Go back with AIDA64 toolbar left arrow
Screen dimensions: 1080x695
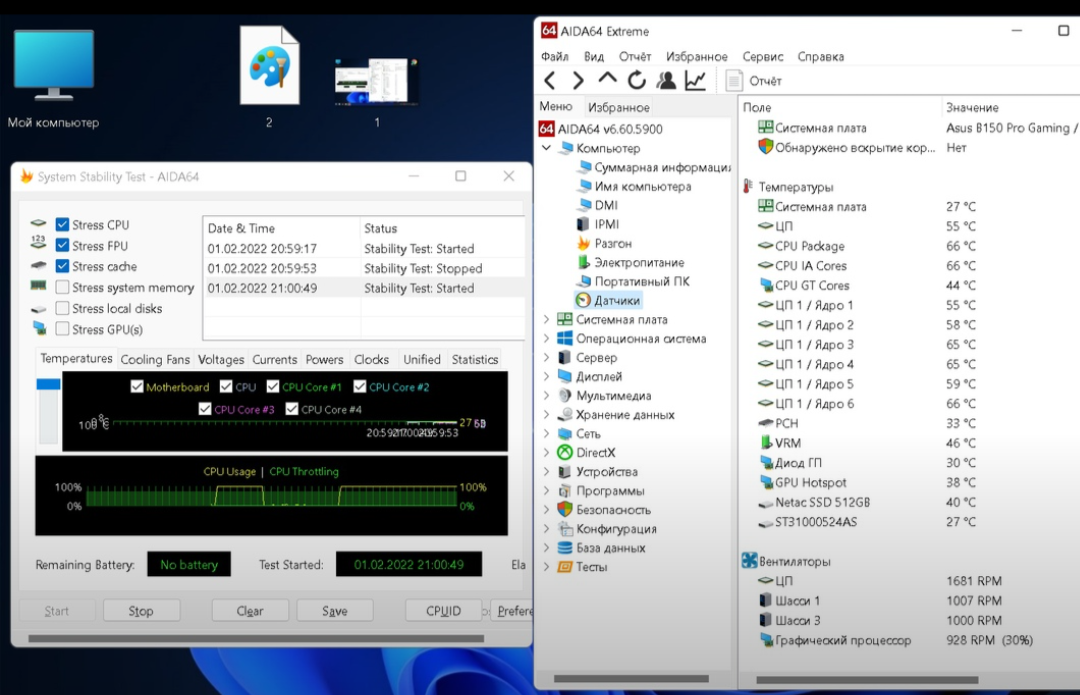[x=550, y=81]
